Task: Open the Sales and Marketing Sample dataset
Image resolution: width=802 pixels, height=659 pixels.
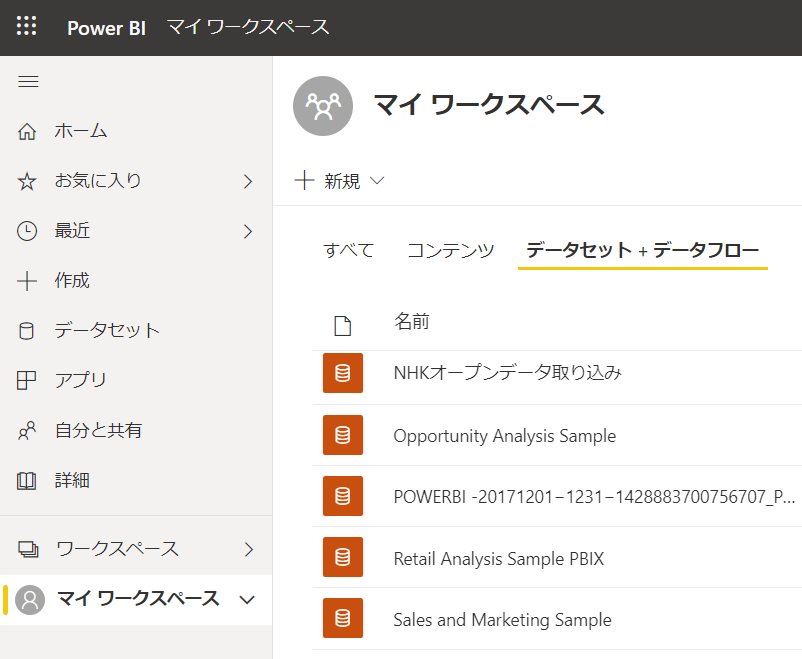Action: click(502, 620)
